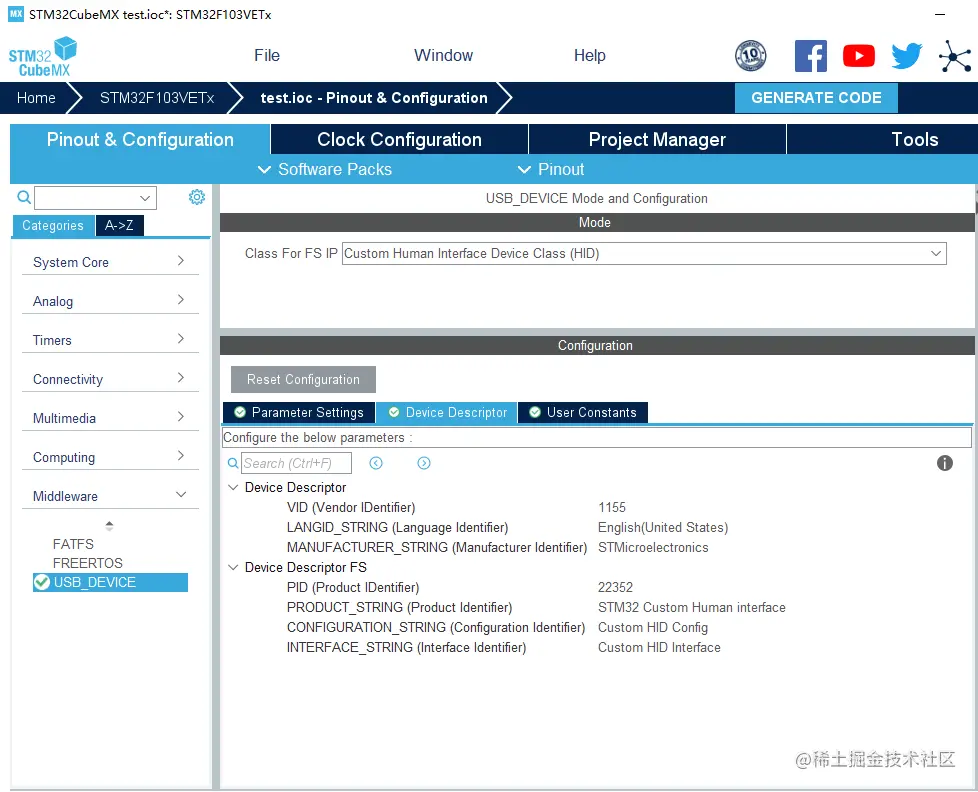Select the CONFIGURATION_STRING parameter row label
Image resolution: width=978 pixels, height=792 pixels.
click(x=435, y=627)
